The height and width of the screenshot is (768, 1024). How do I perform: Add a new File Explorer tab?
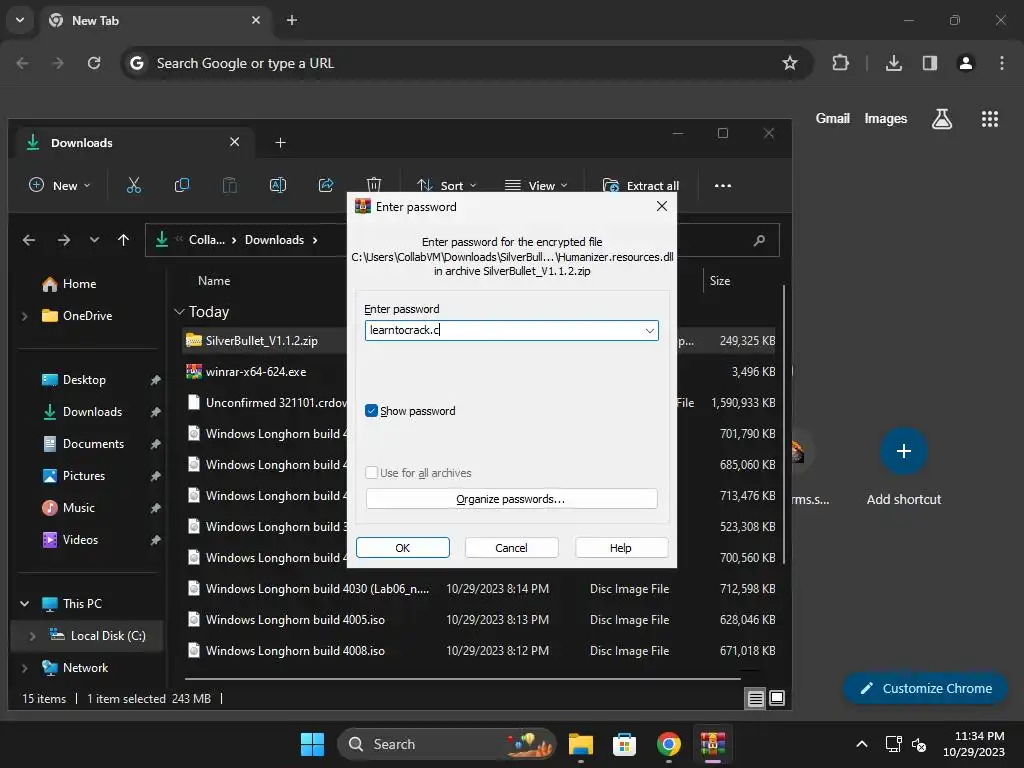(280, 142)
